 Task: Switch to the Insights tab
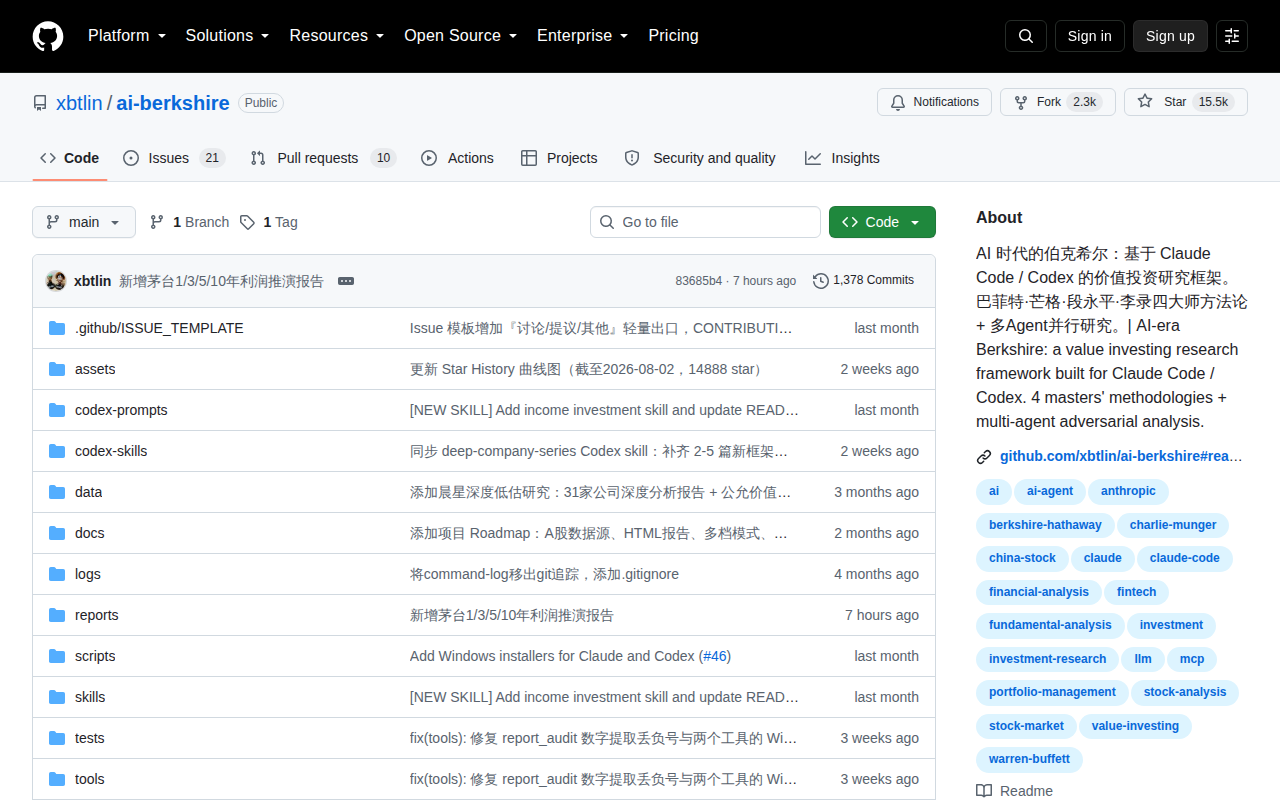[842, 158]
